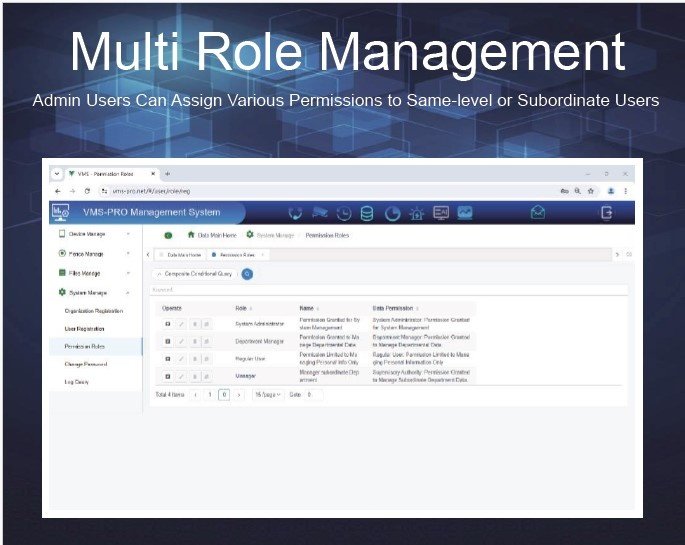
Task: Click the logout icon at header right
Action: (606, 212)
